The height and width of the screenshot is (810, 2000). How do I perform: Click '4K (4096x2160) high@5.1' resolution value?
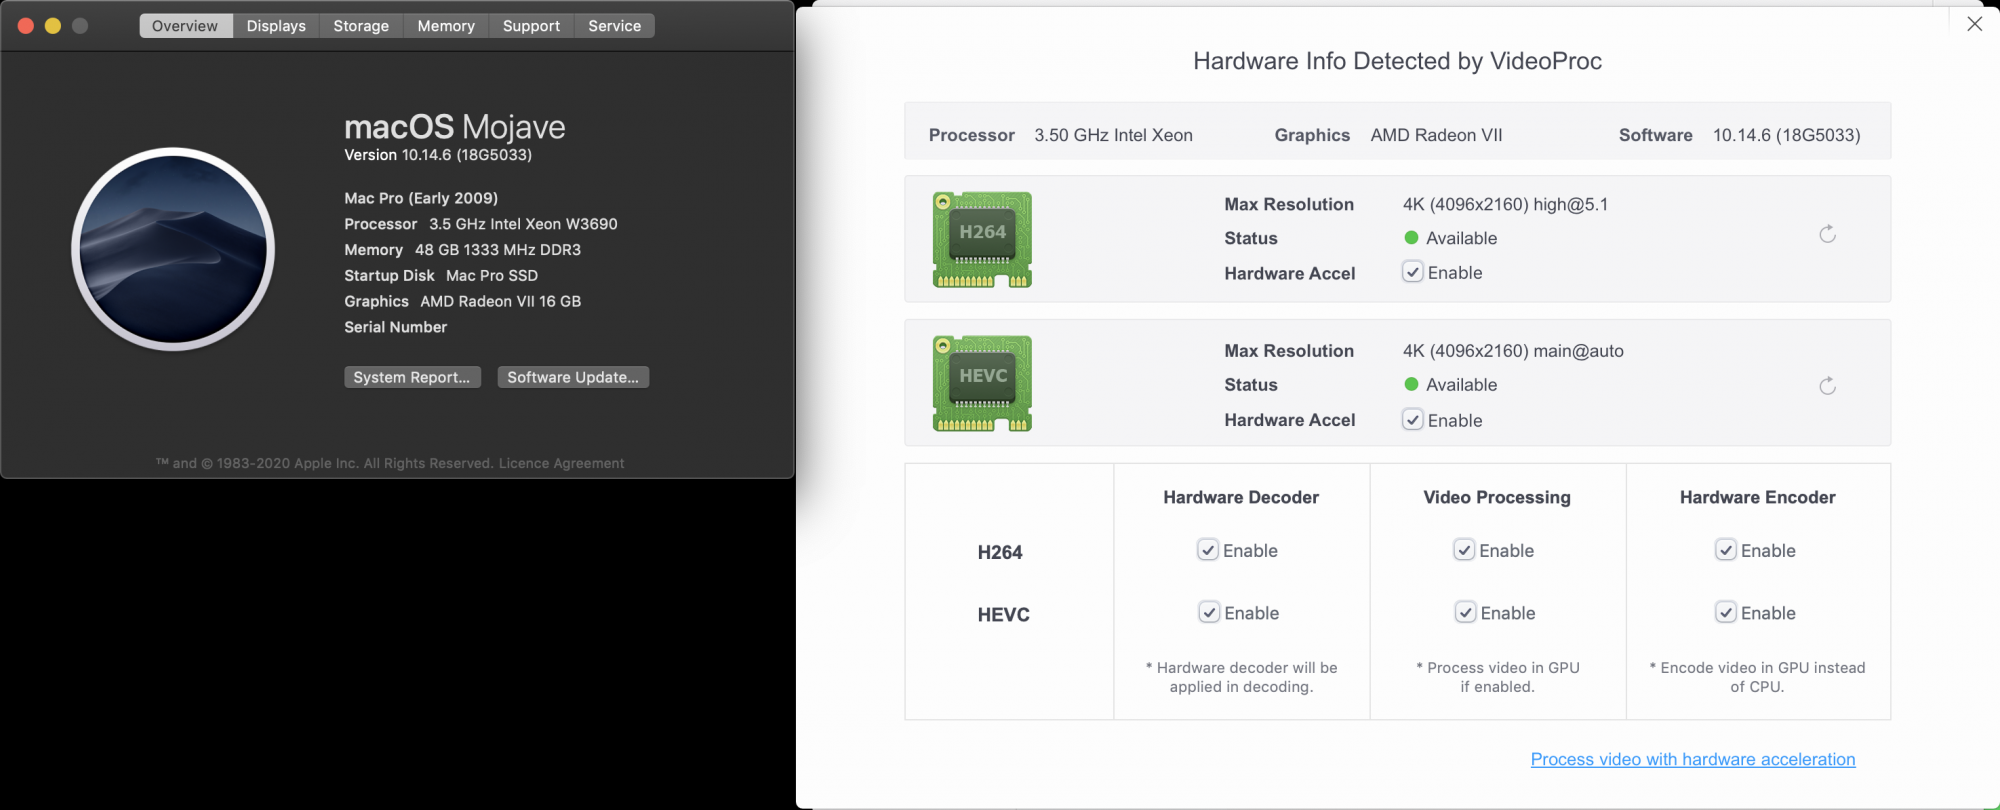point(1505,204)
